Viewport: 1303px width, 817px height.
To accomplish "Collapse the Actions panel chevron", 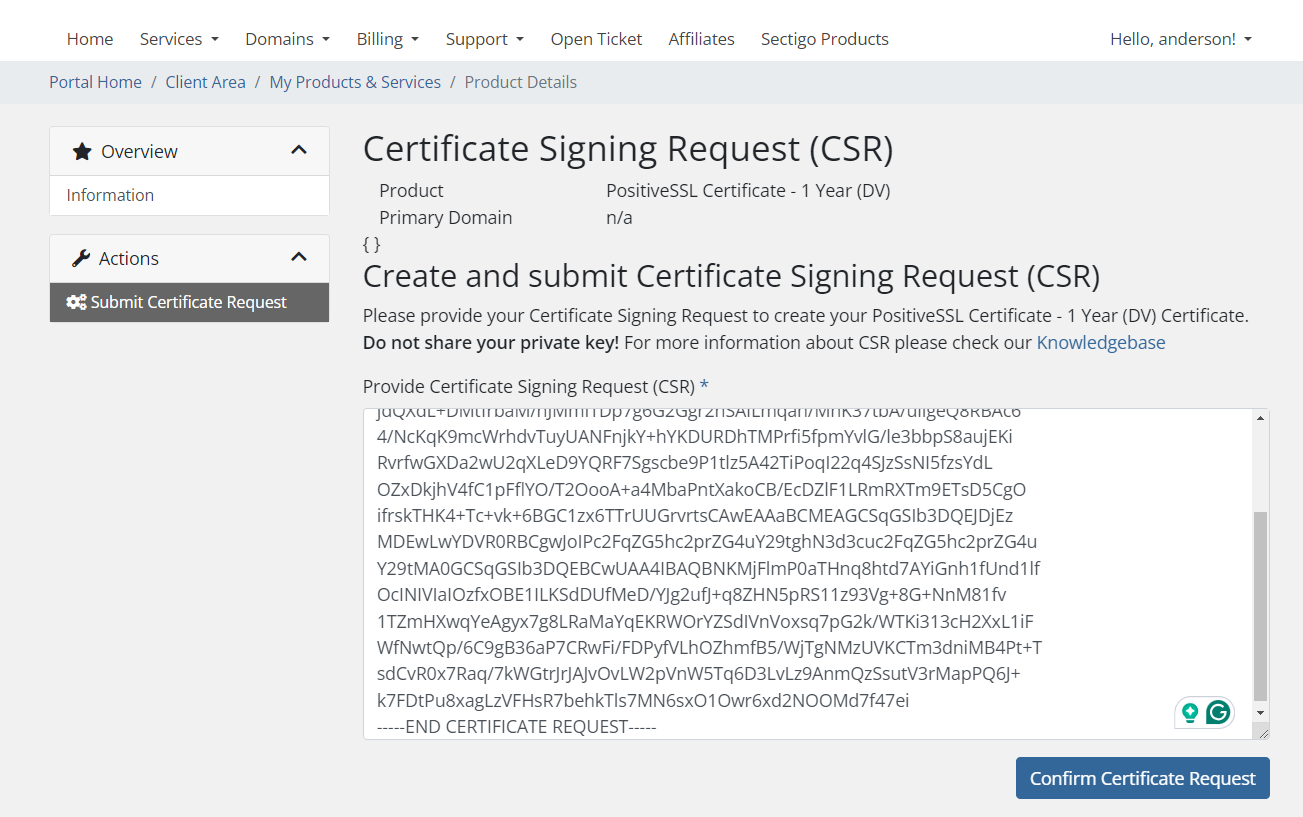I will pos(298,257).
